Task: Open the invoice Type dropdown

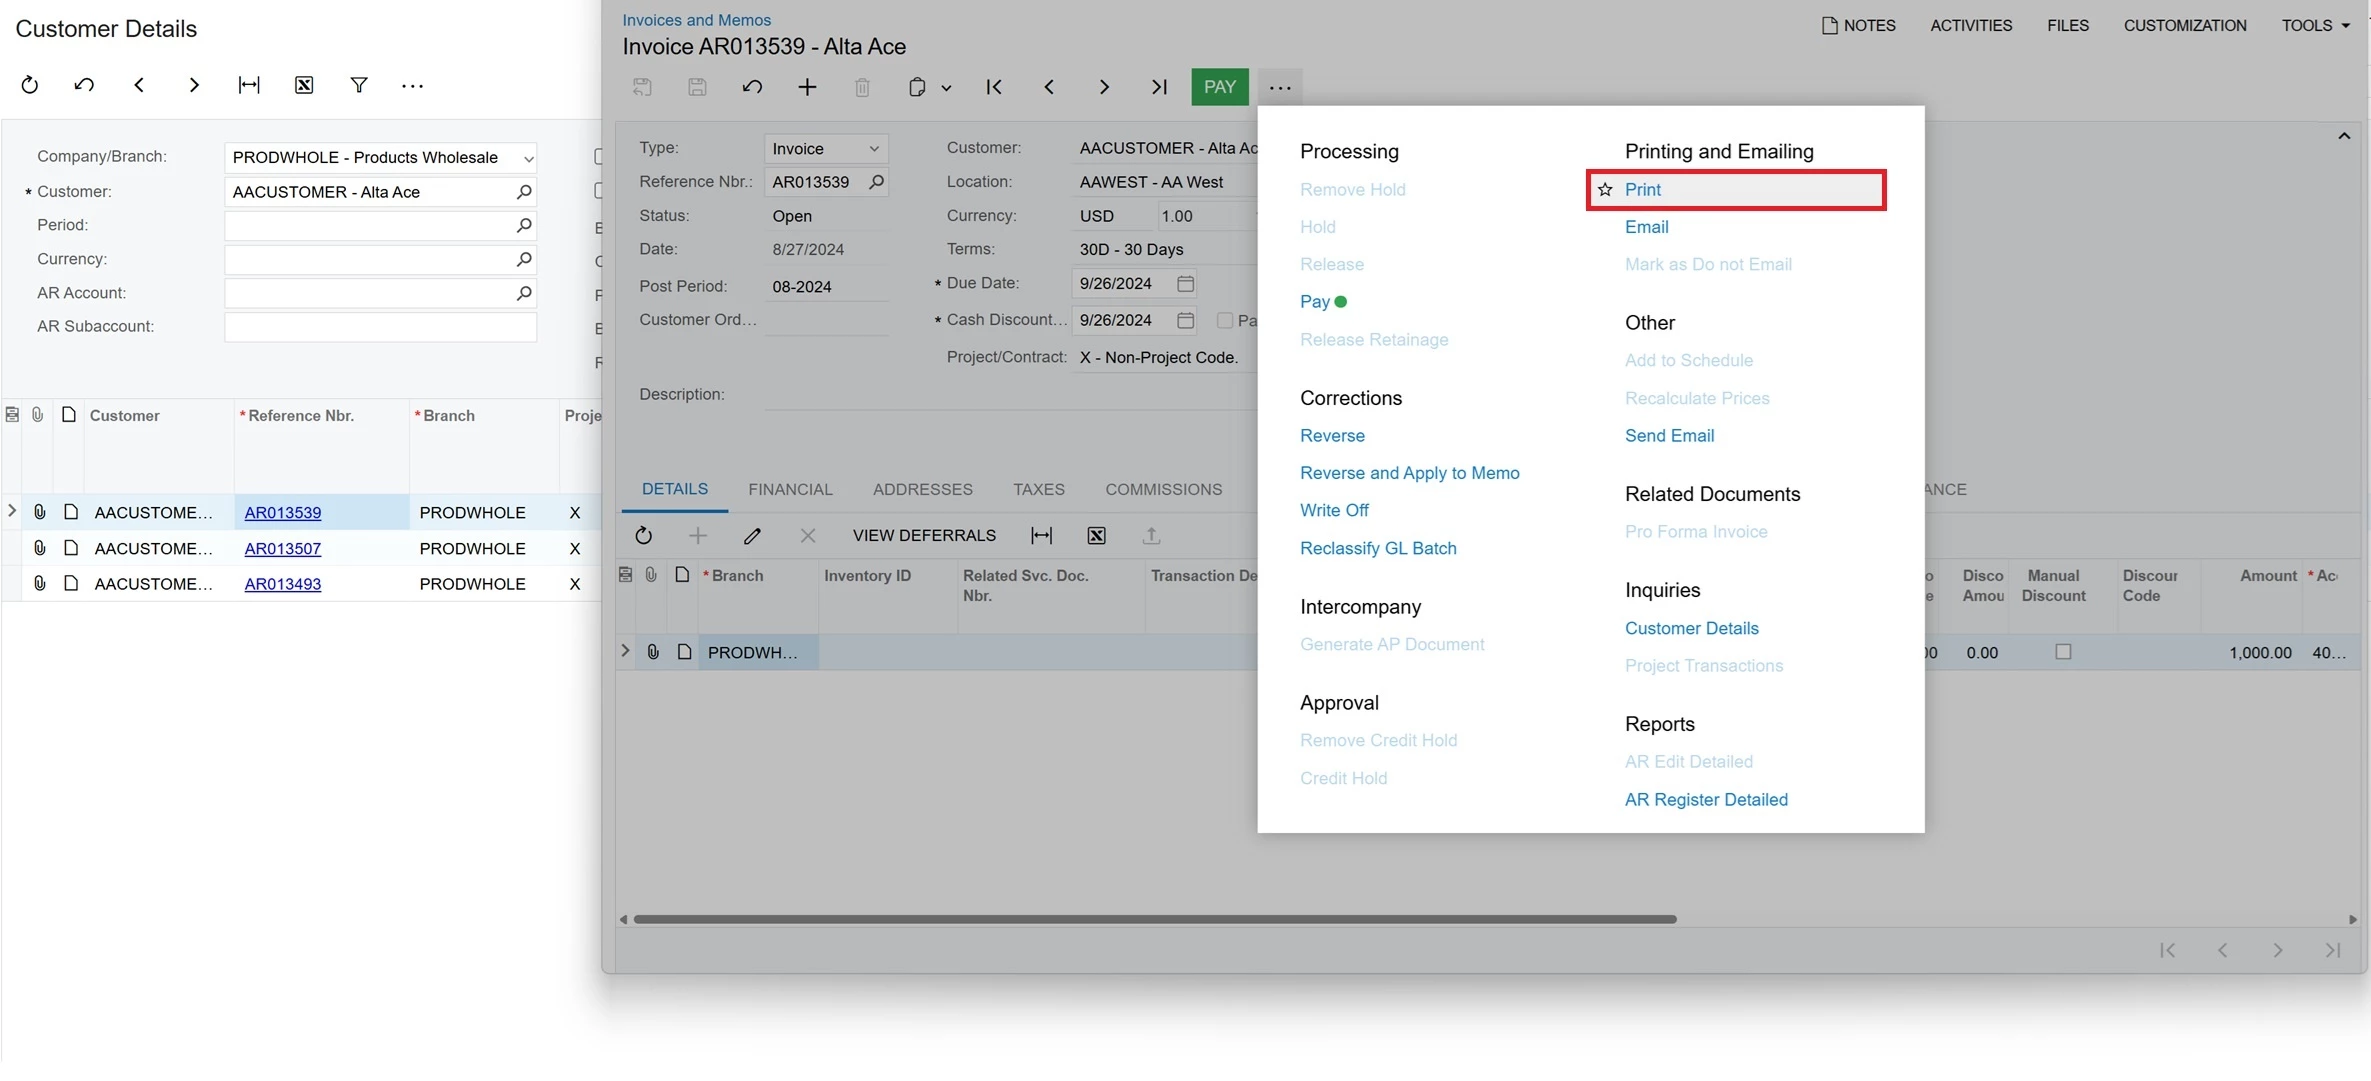Action: [x=873, y=148]
